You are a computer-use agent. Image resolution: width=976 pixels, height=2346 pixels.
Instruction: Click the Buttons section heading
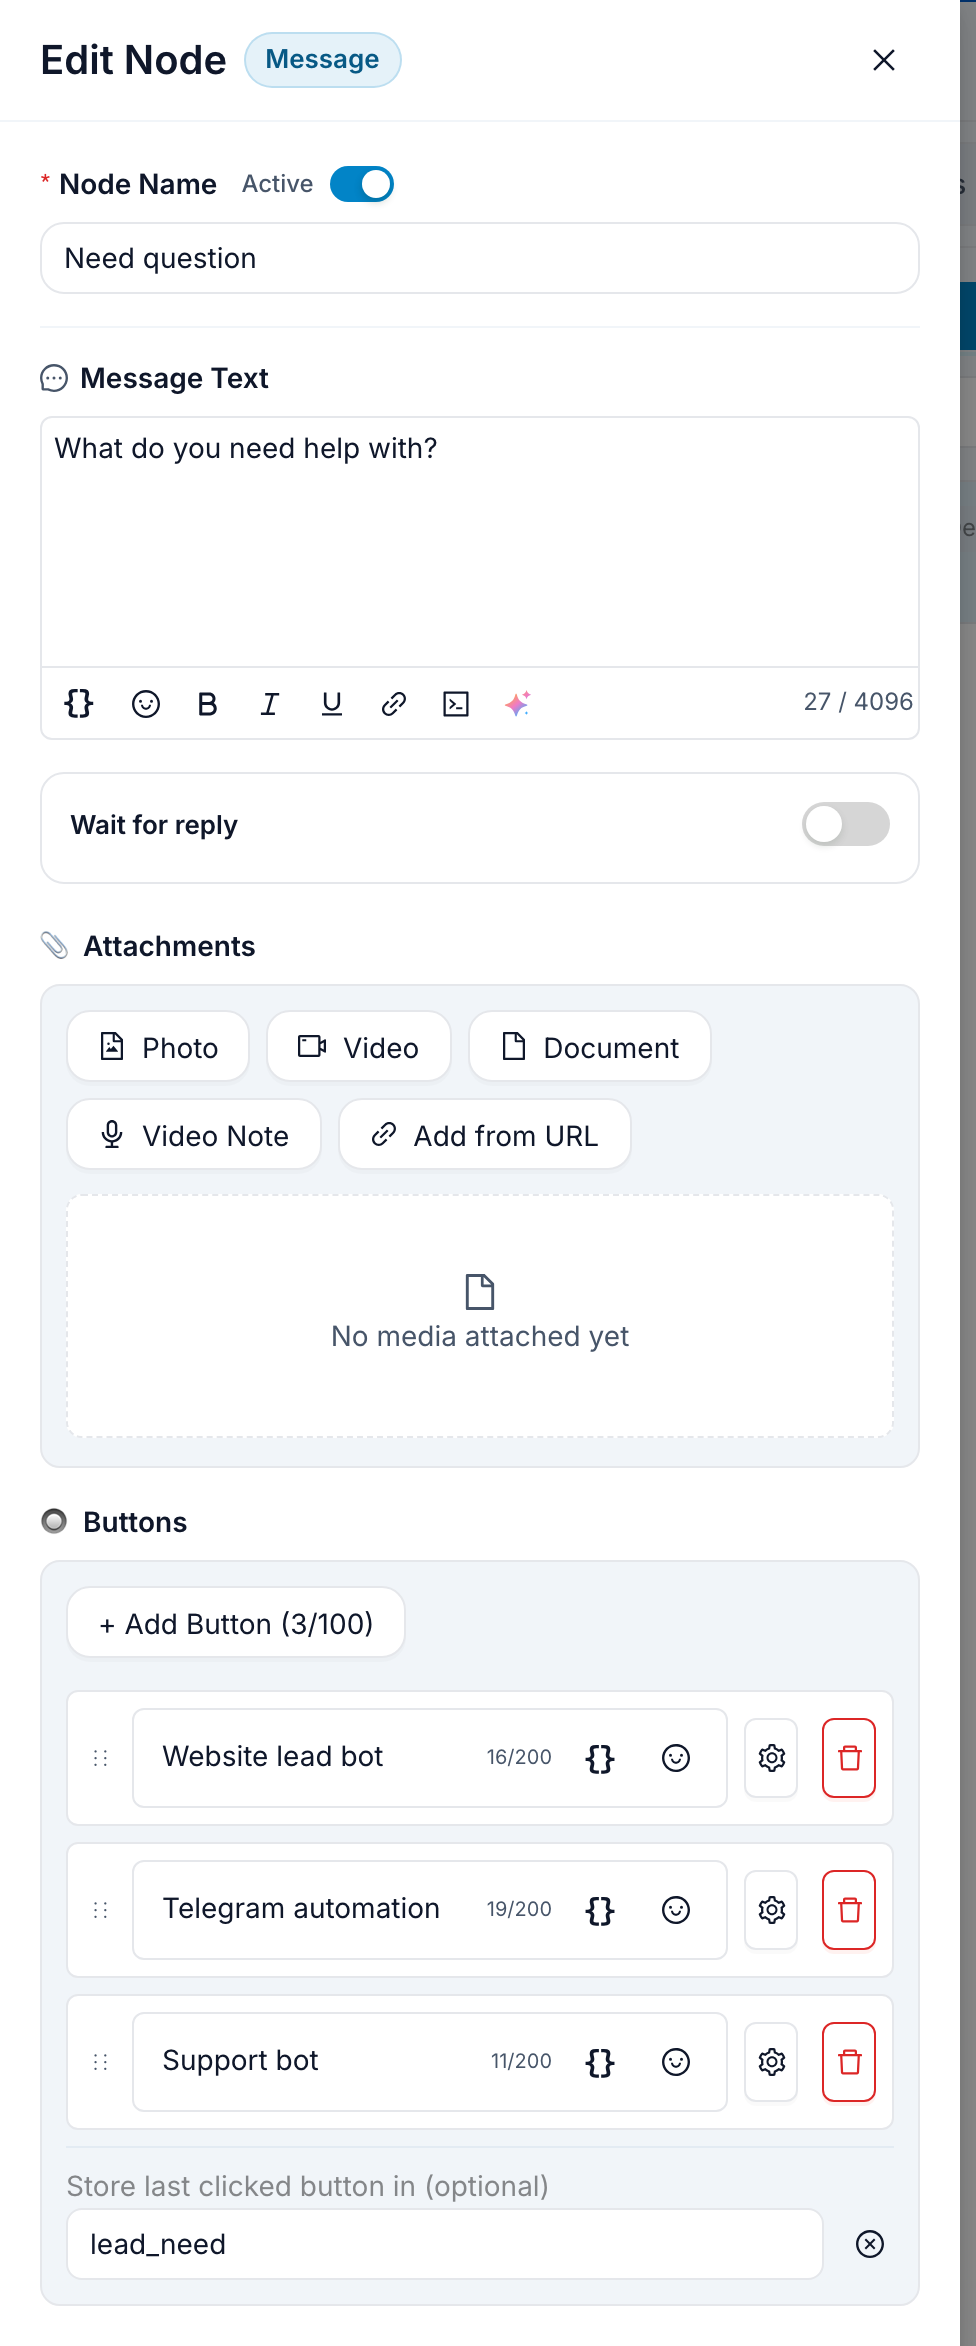pos(135,1522)
